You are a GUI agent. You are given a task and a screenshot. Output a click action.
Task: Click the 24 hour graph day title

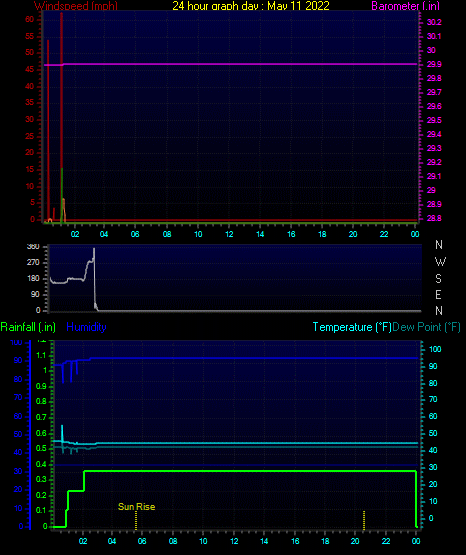coord(251,5)
